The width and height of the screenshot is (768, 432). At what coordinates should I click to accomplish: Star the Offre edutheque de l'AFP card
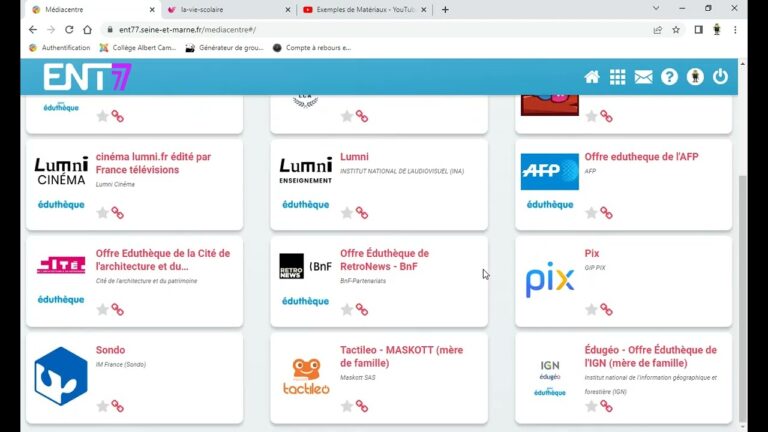pos(591,213)
